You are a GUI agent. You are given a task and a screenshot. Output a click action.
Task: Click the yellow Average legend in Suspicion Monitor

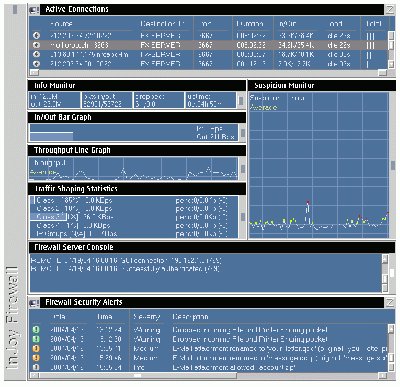[263, 107]
